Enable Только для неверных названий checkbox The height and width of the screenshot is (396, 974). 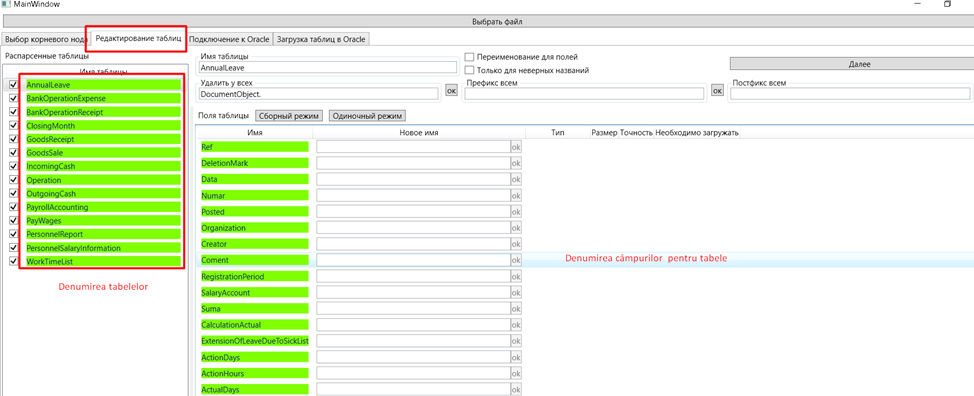[x=470, y=70]
